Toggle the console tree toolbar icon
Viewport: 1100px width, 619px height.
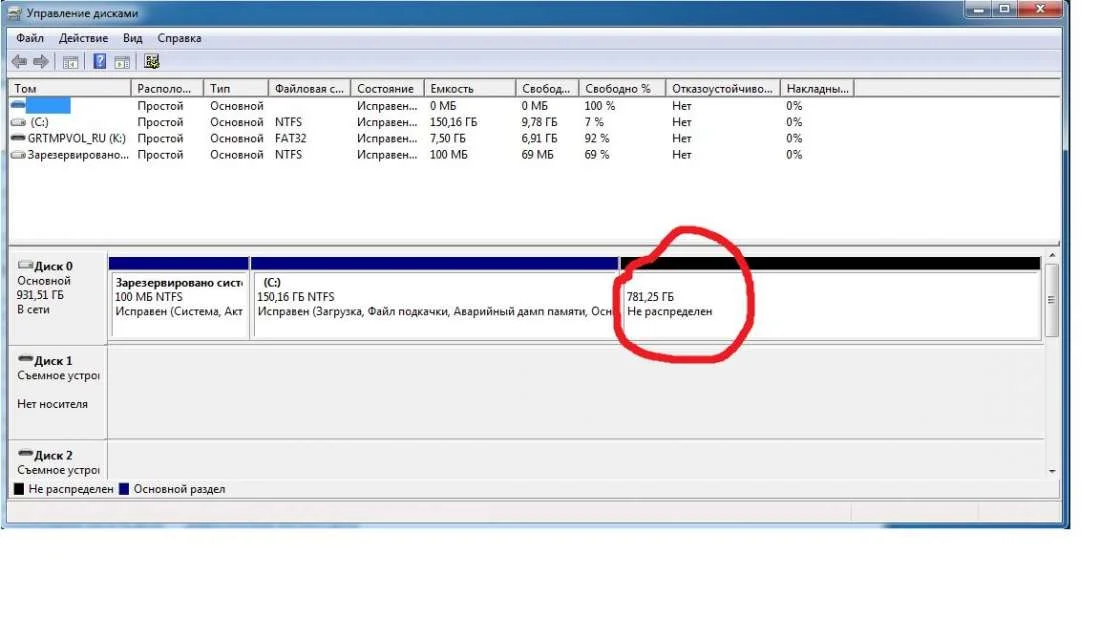[70, 62]
